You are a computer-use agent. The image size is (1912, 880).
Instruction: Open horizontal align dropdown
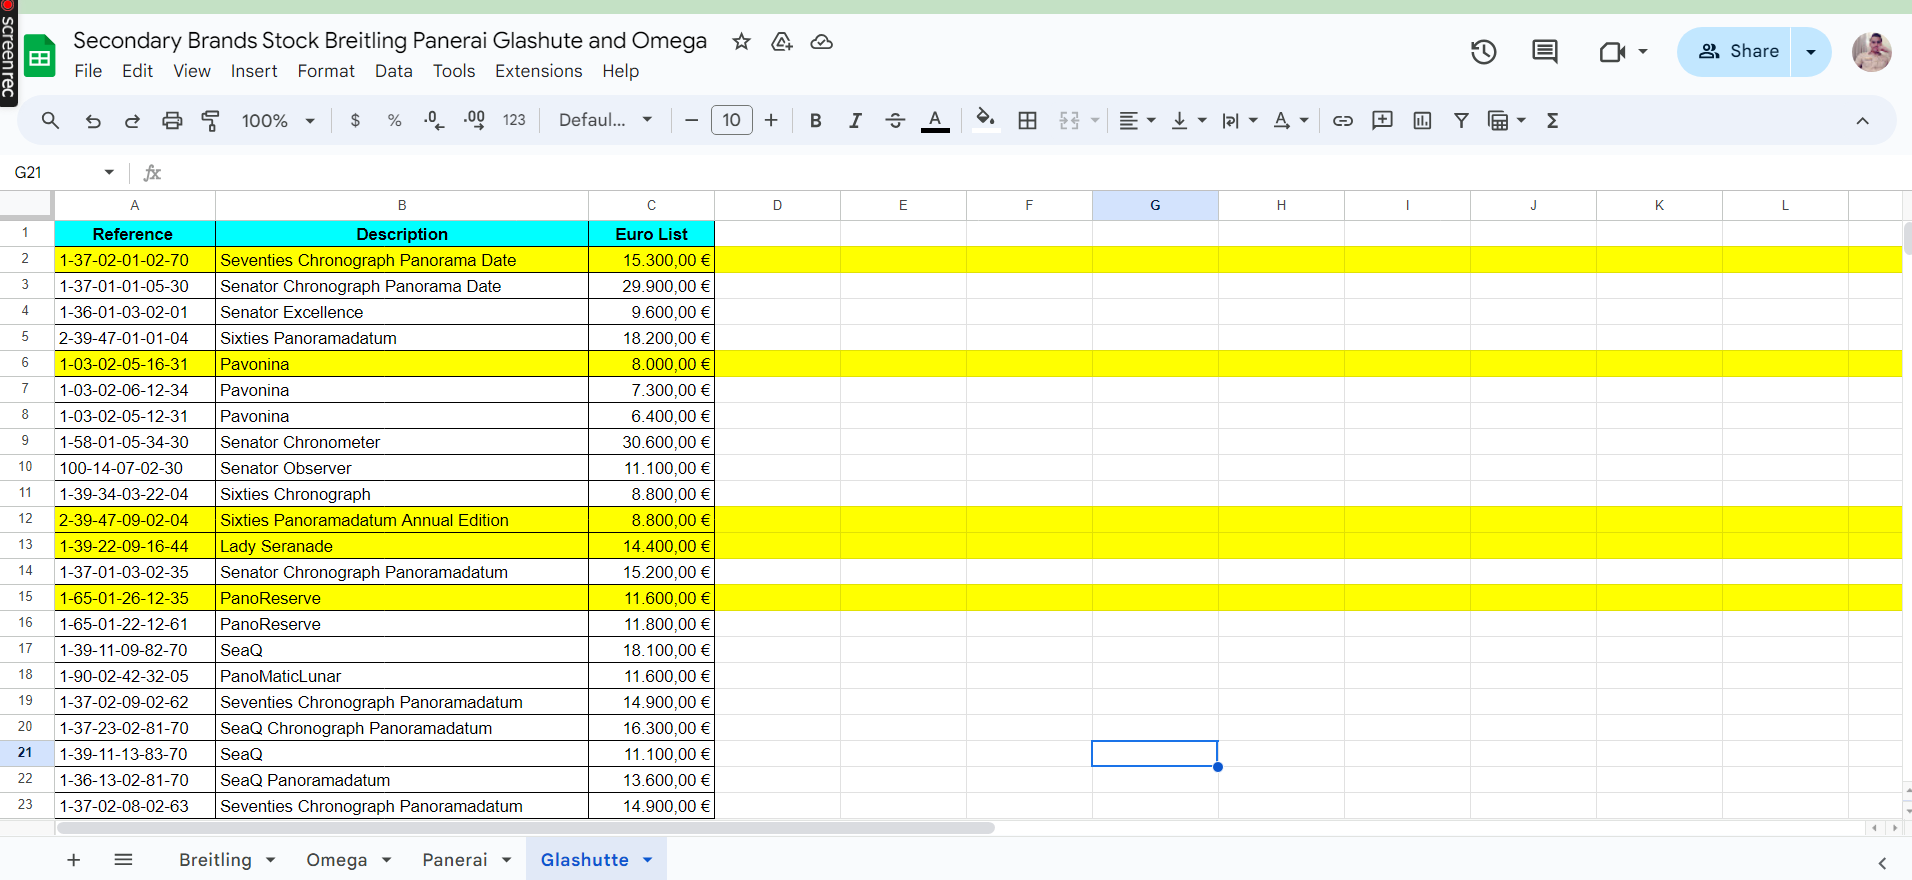1137,120
